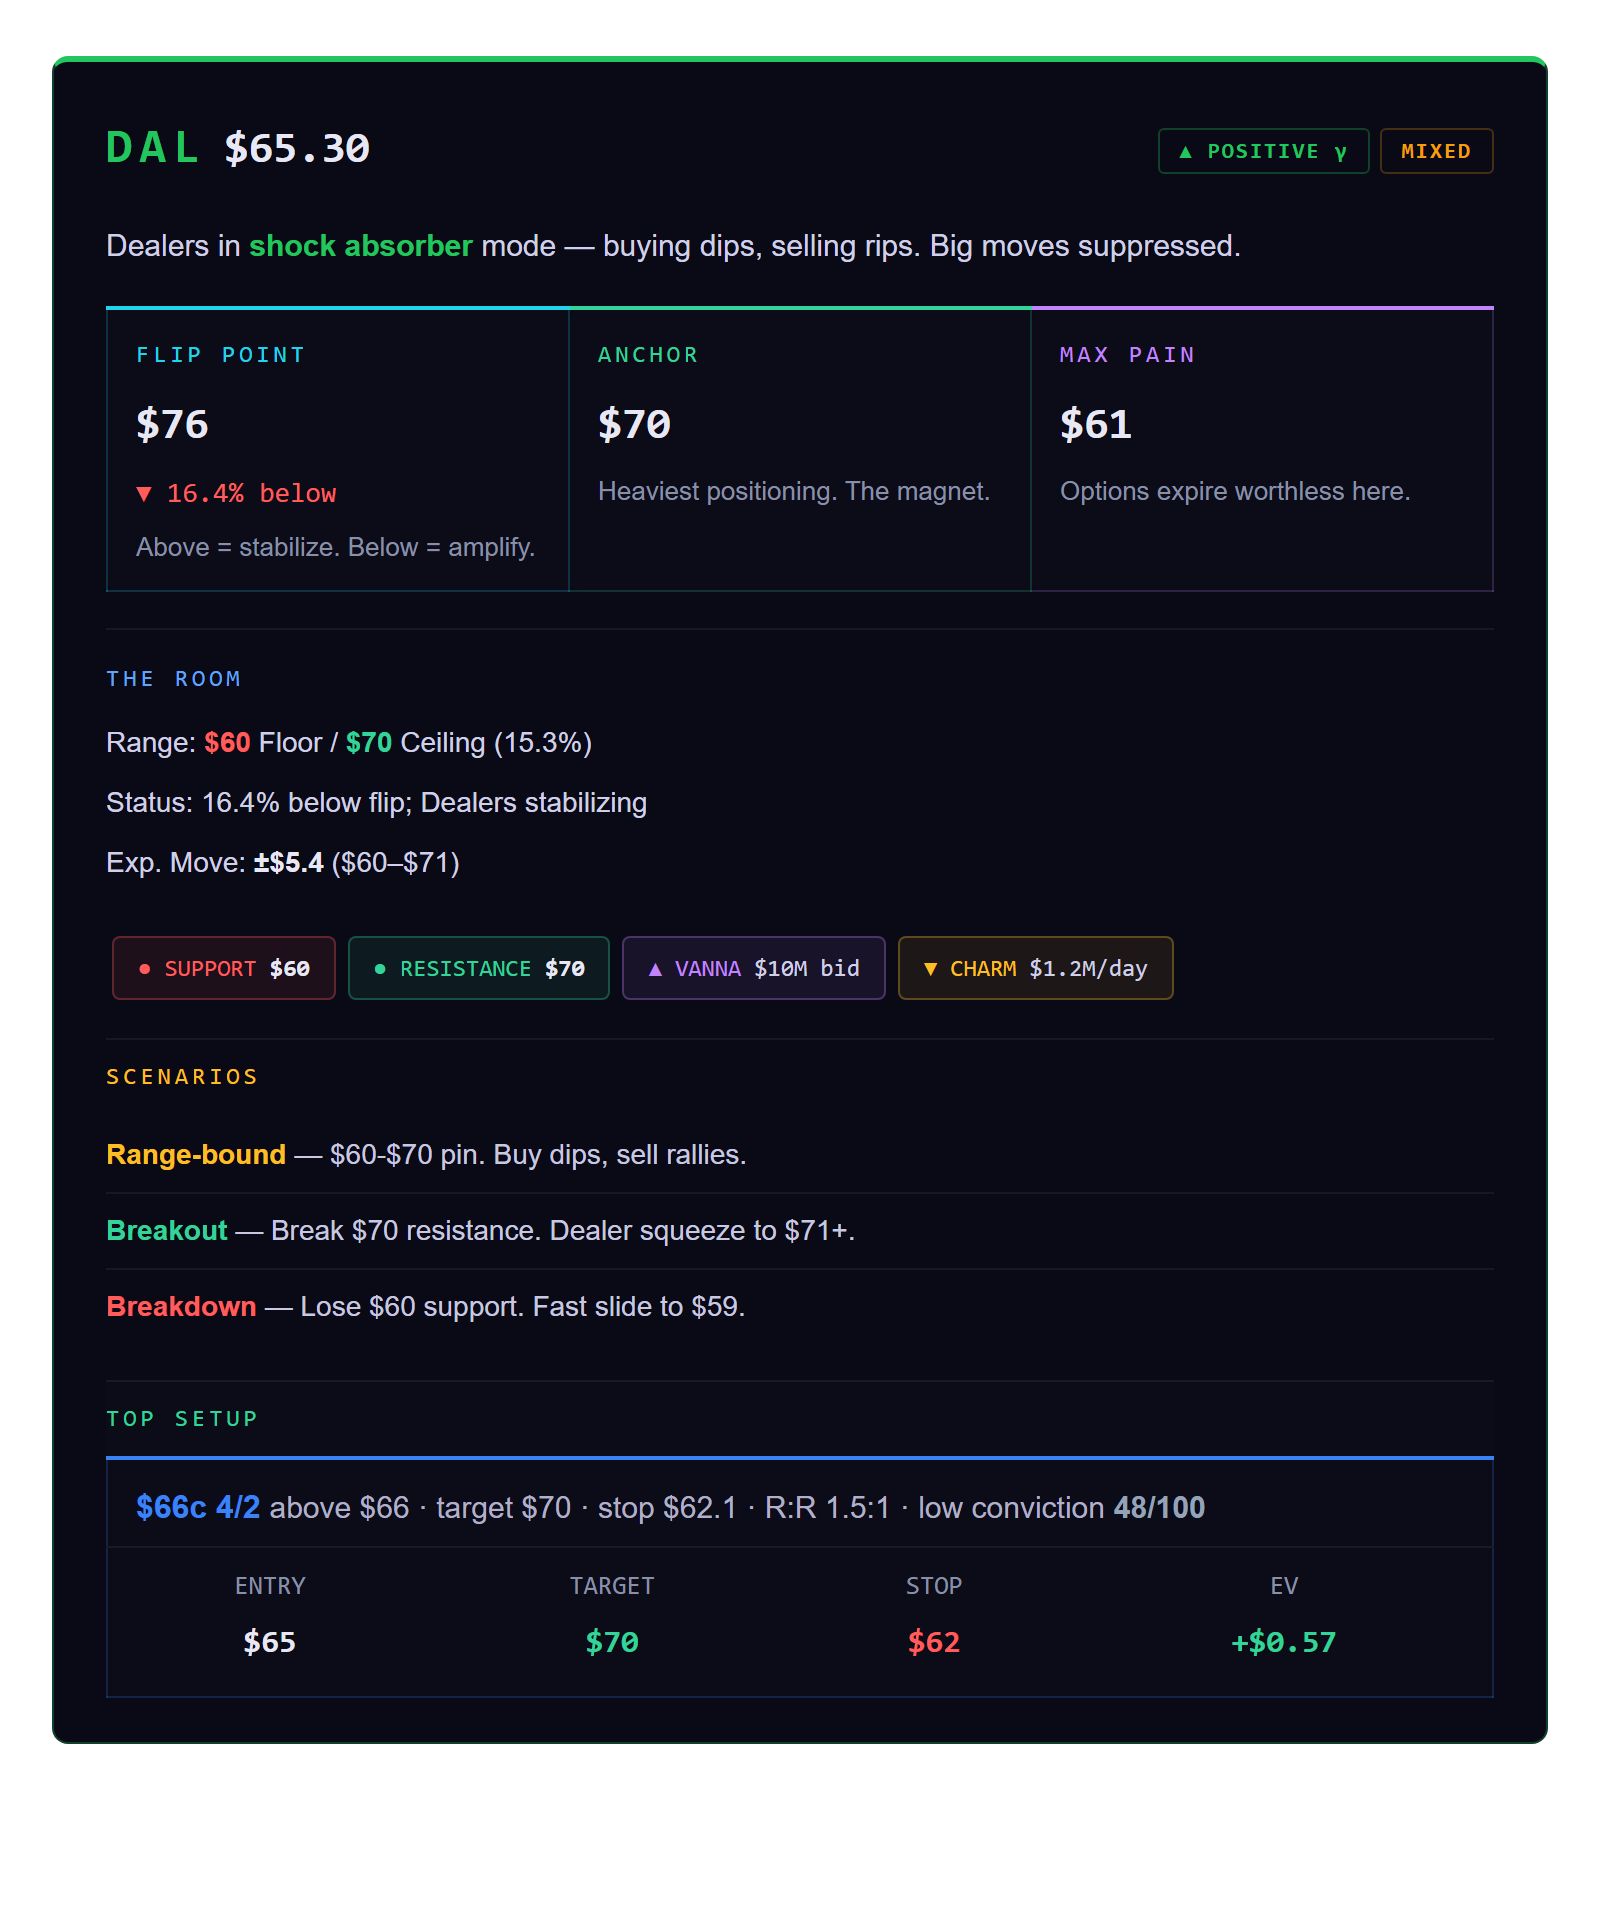Screen dimensions: 1600x1928
Task: Open the ANCHOR $70 card
Action: [799, 450]
